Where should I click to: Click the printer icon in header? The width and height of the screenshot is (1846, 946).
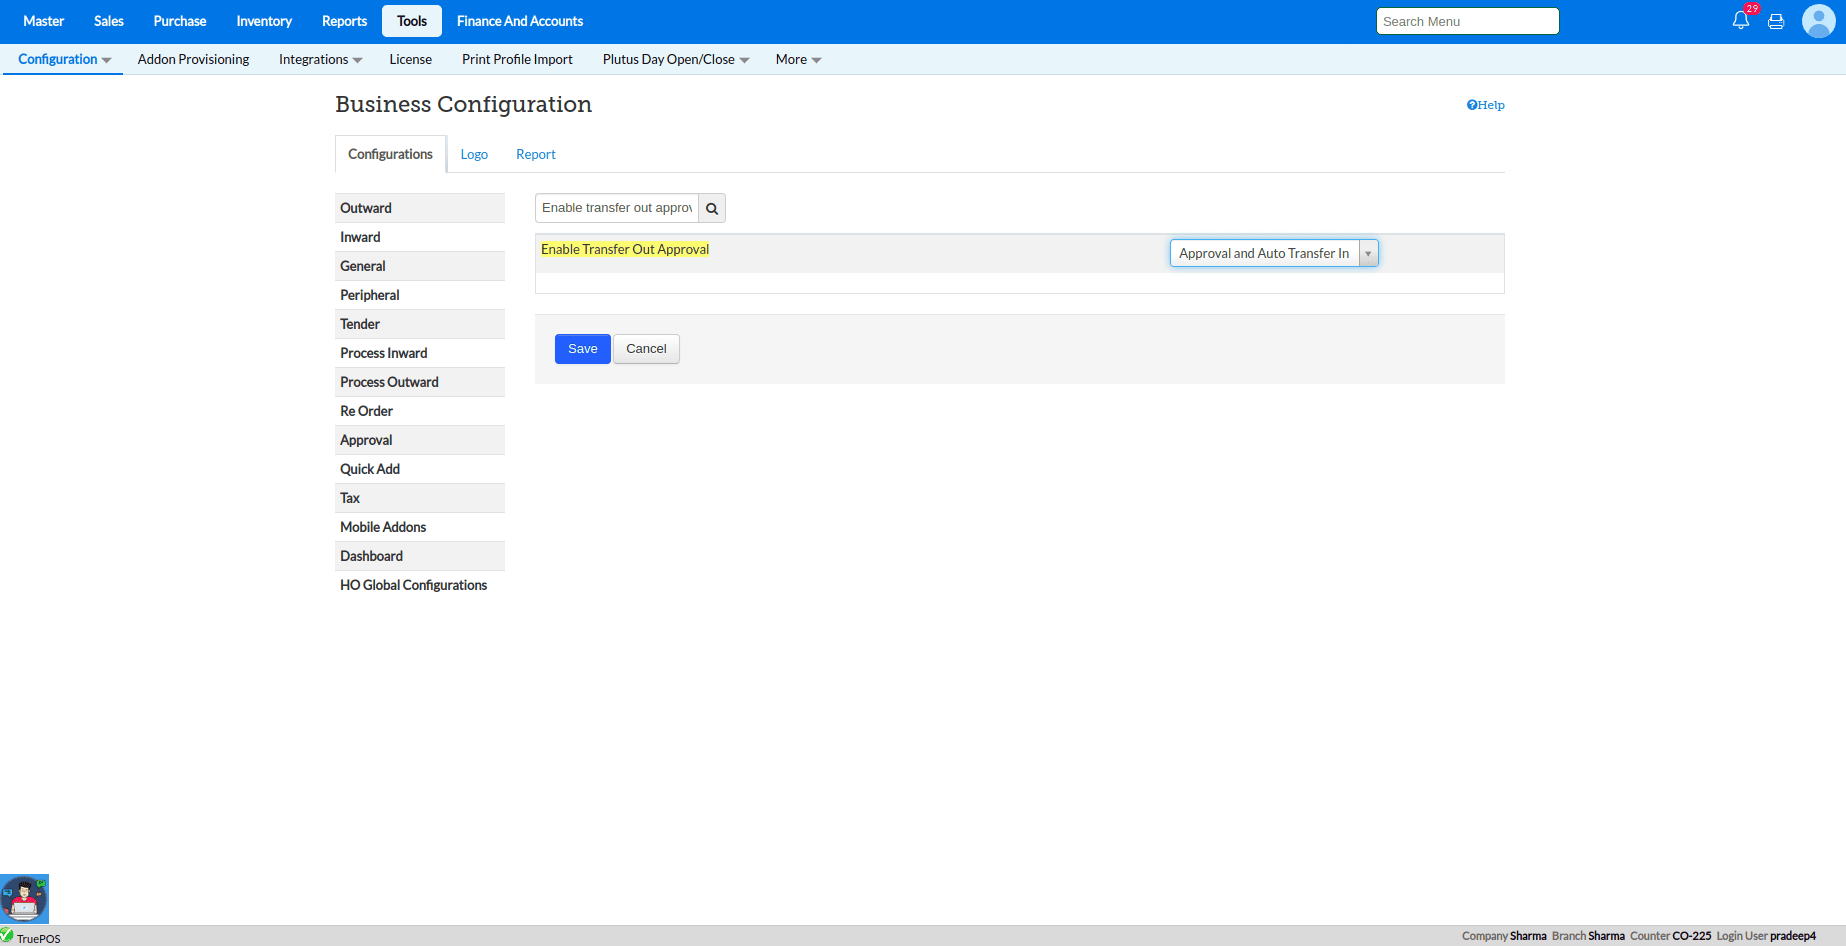pyautogui.click(x=1776, y=21)
